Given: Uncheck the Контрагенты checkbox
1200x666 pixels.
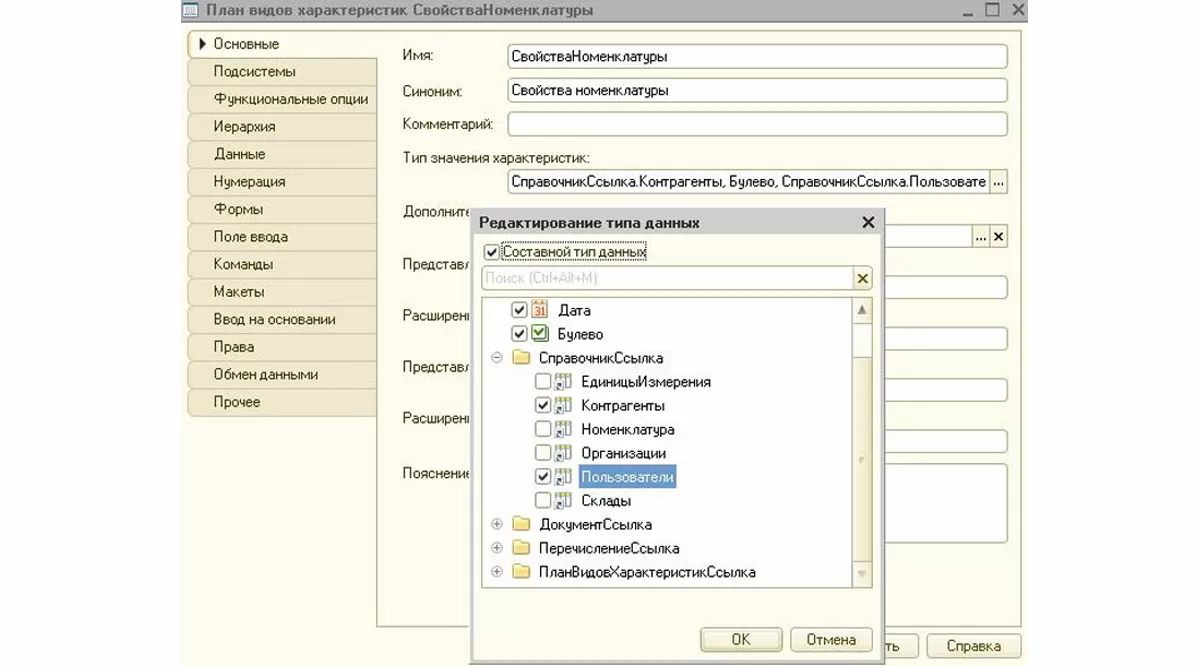Looking at the screenshot, I should click(542, 406).
